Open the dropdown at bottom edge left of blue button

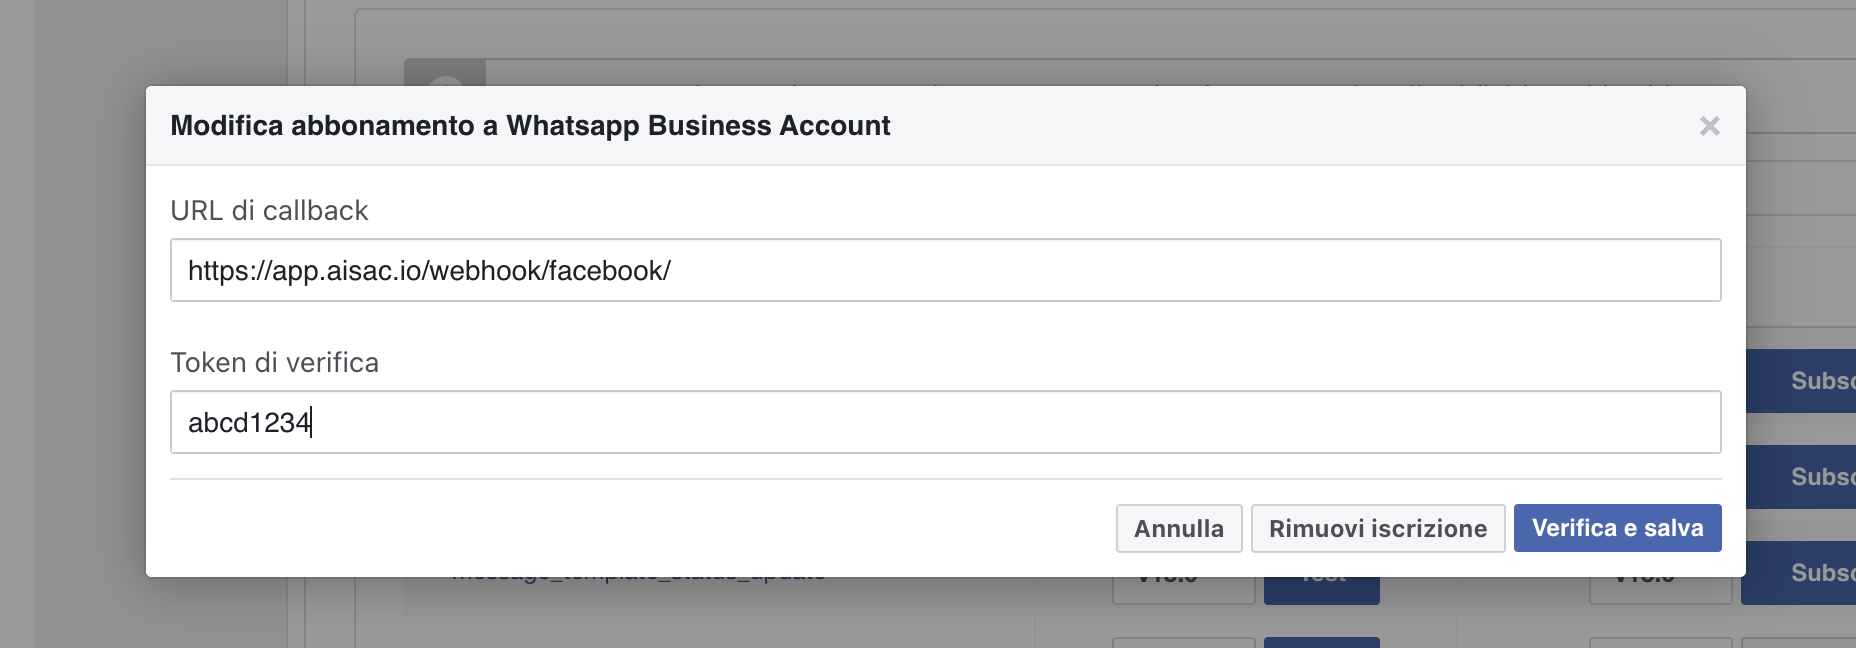click(1183, 642)
